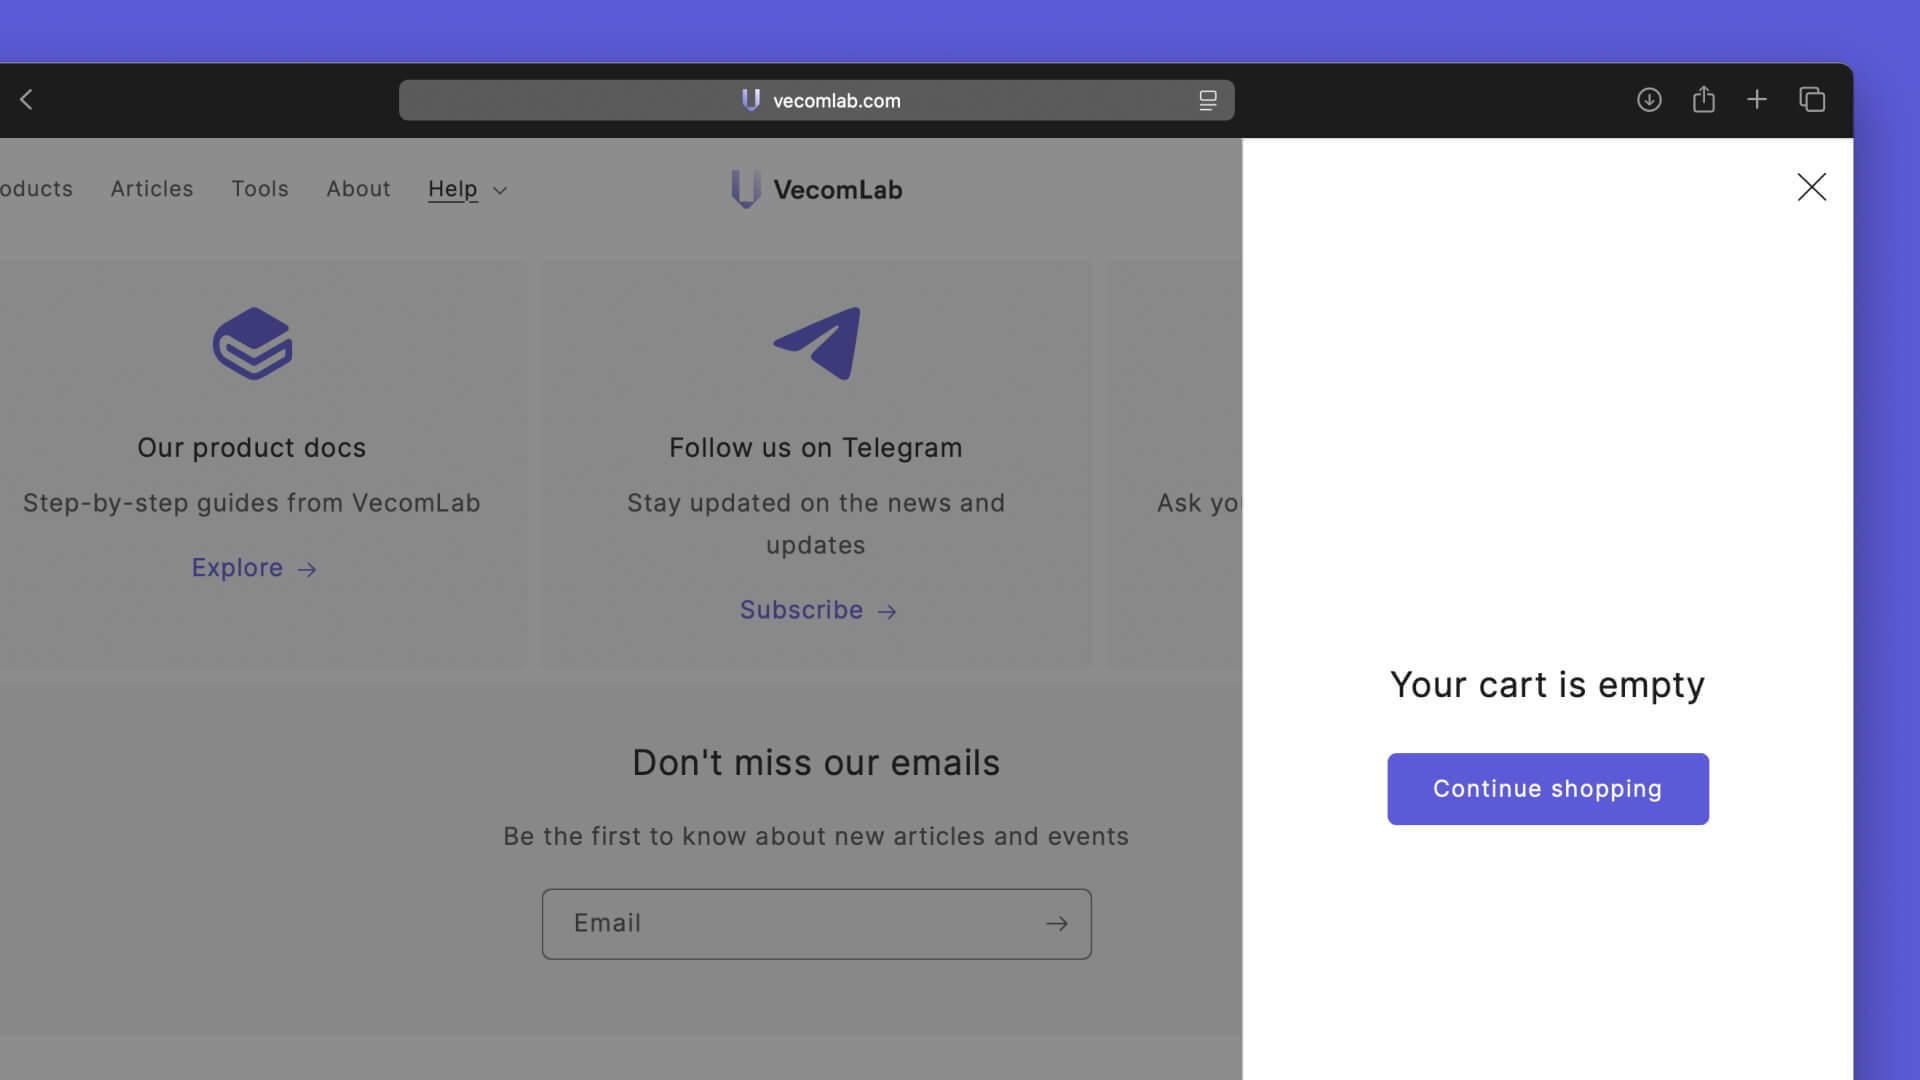The image size is (1920, 1080).
Task: Go to the Tools menu item
Action: [260, 189]
